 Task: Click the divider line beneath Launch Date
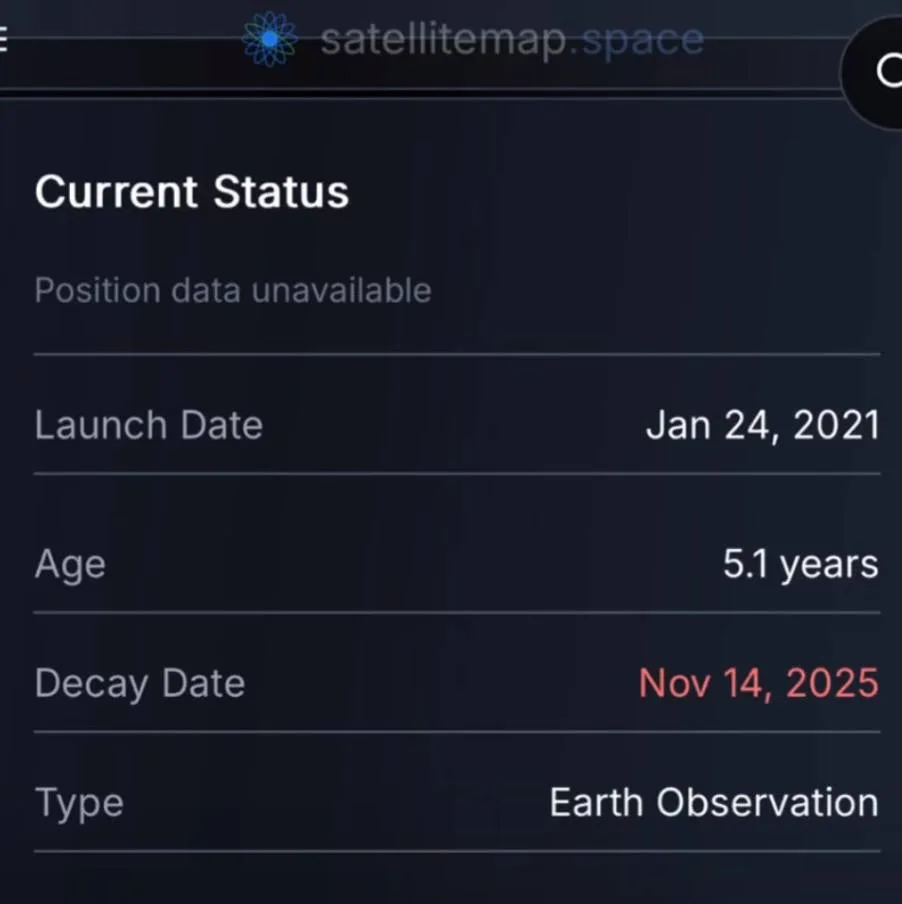457,473
